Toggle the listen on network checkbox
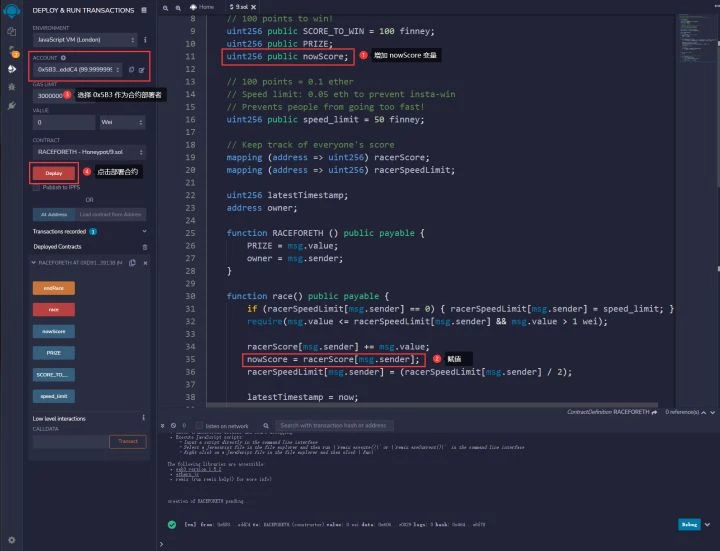This screenshot has height=551, width=720. 199,426
